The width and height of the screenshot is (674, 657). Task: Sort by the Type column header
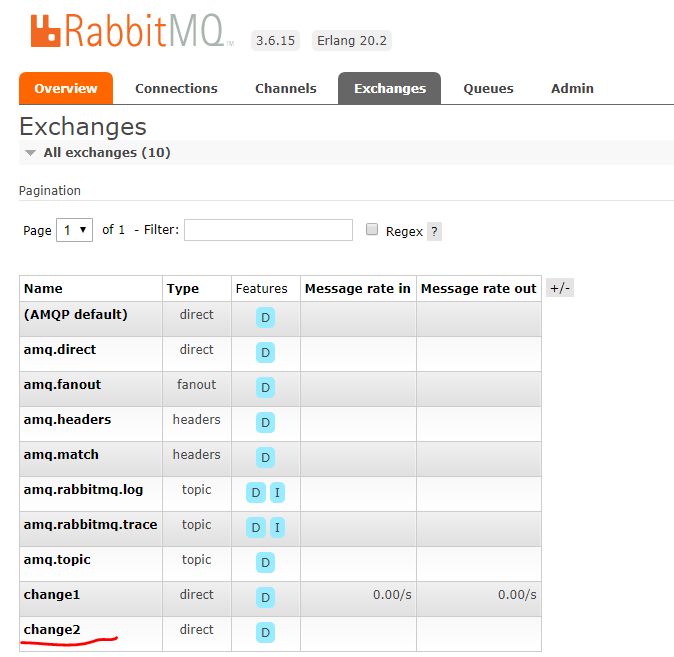tap(183, 289)
